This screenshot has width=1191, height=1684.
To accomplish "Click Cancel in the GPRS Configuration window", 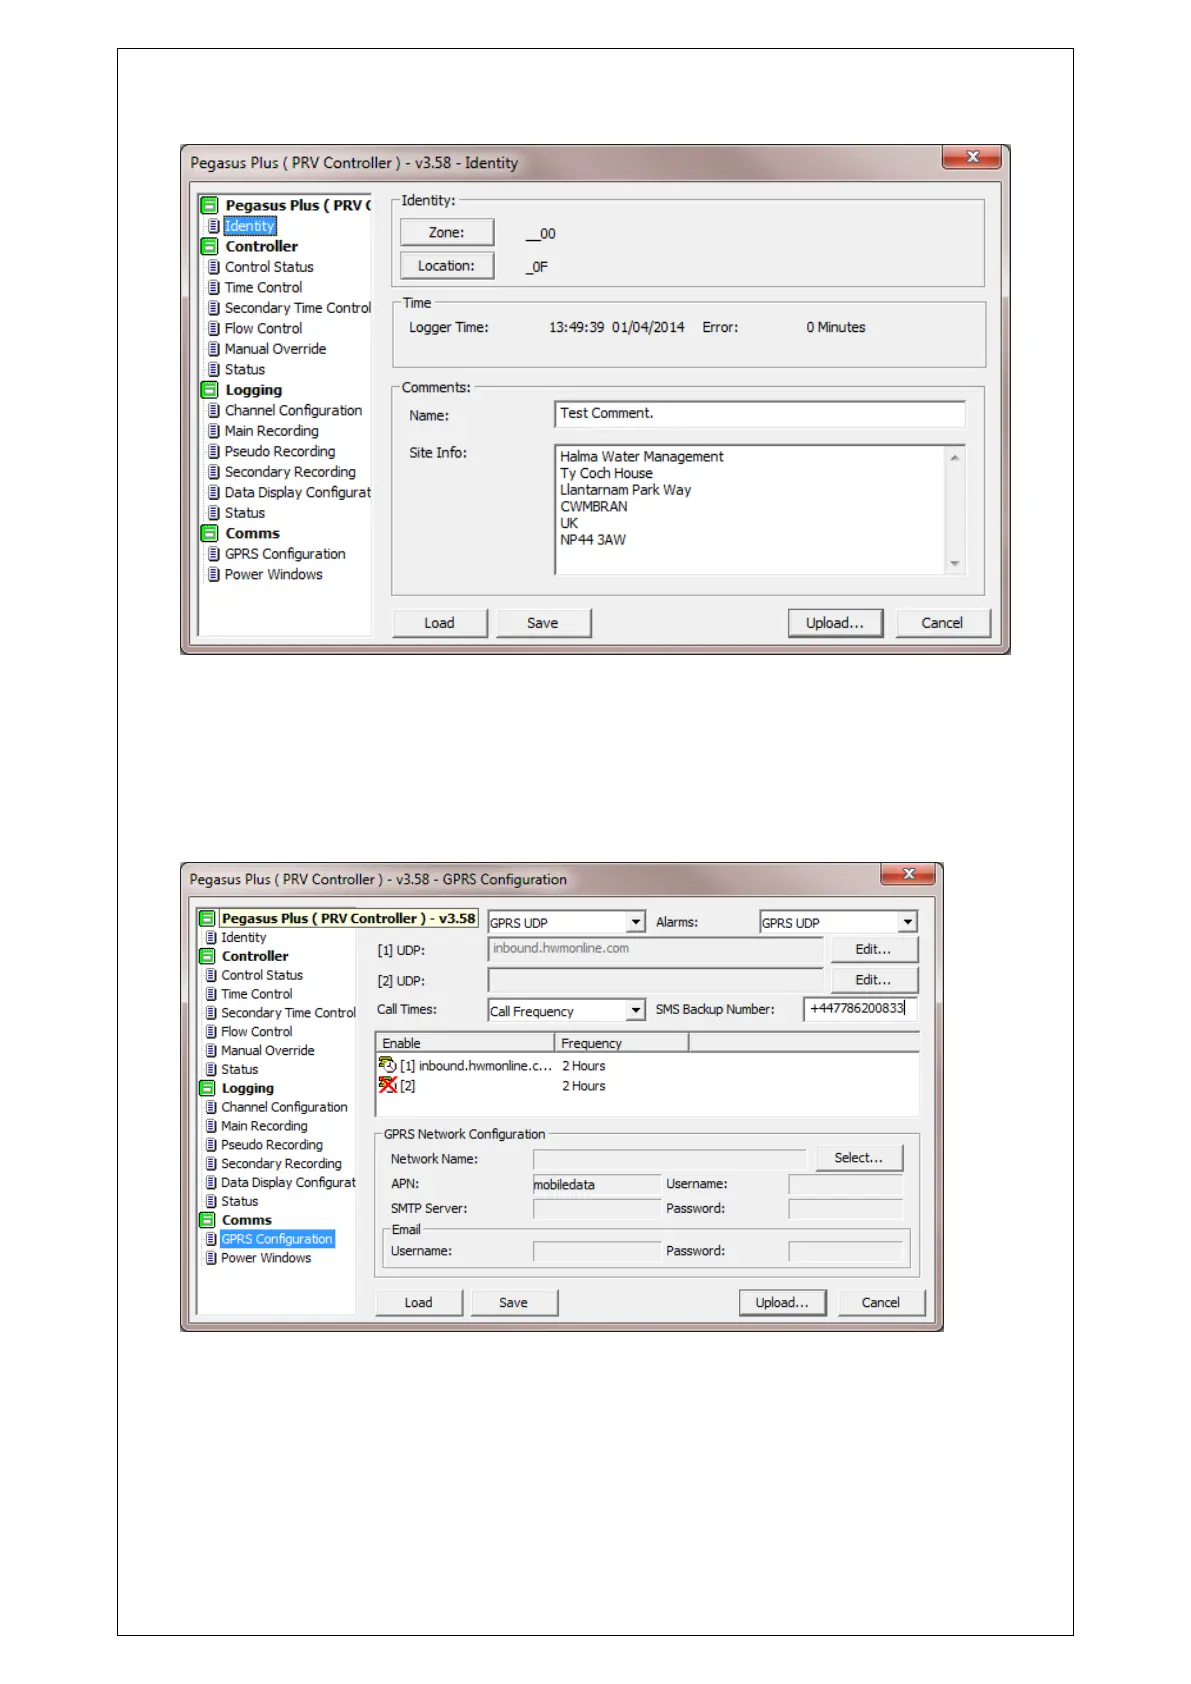I will [x=881, y=1302].
